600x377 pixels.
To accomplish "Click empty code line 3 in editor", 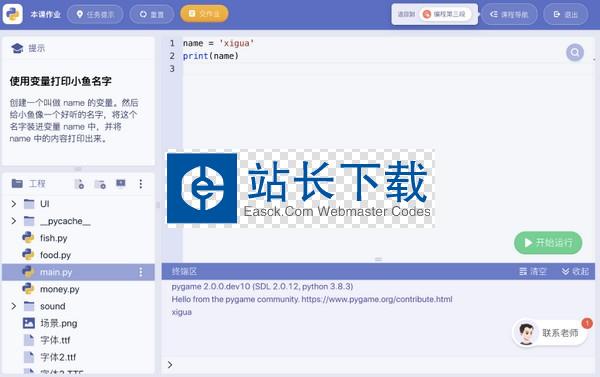I will pos(388,69).
